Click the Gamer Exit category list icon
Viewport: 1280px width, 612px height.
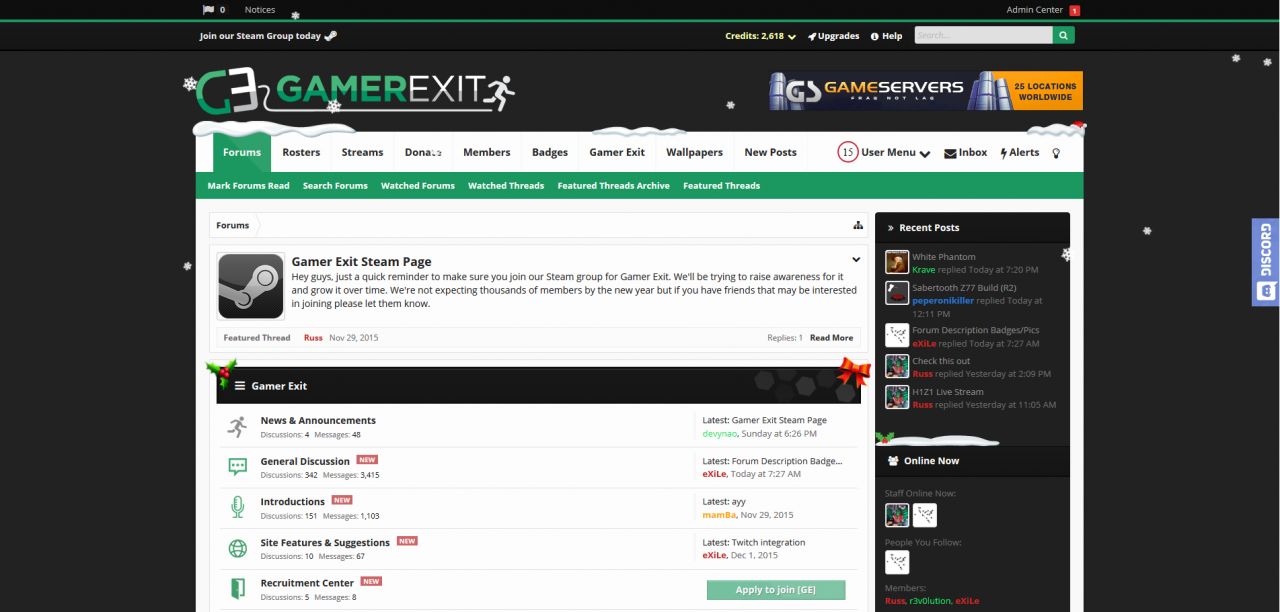coord(240,386)
